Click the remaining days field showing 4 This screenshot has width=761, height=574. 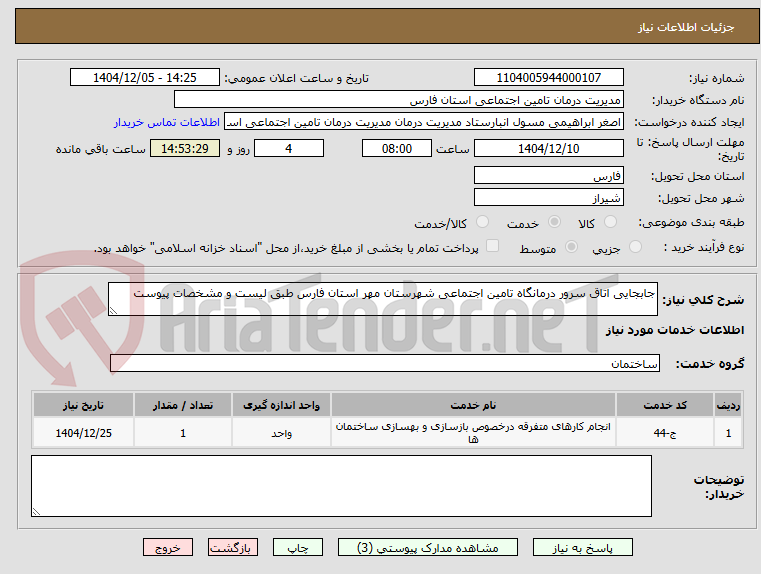click(289, 148)
